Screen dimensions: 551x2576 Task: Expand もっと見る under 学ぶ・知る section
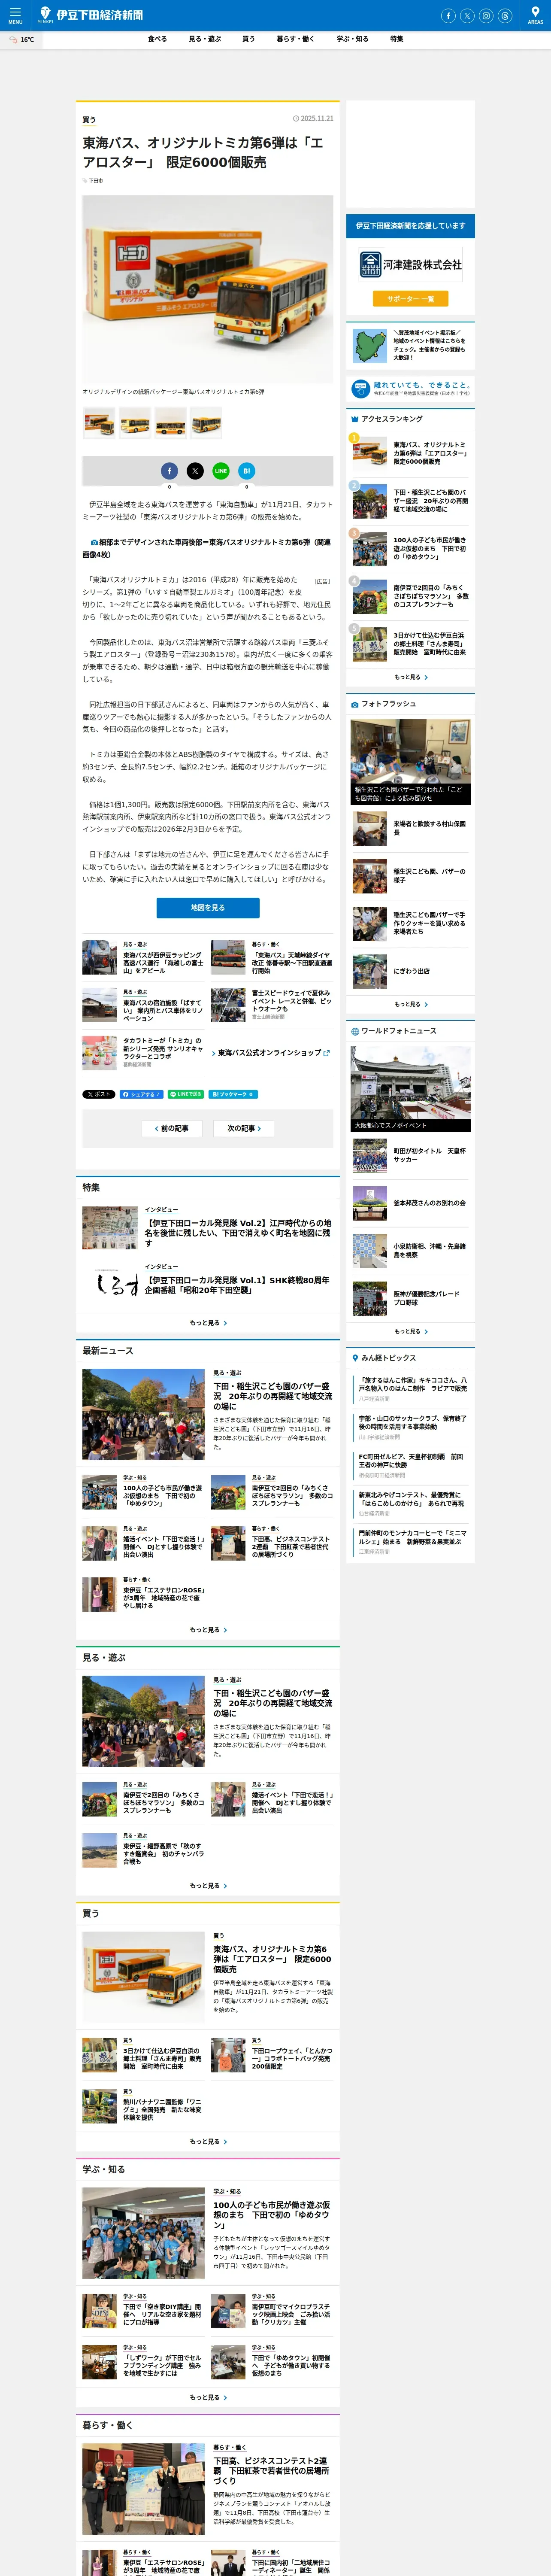point(208,2398)
